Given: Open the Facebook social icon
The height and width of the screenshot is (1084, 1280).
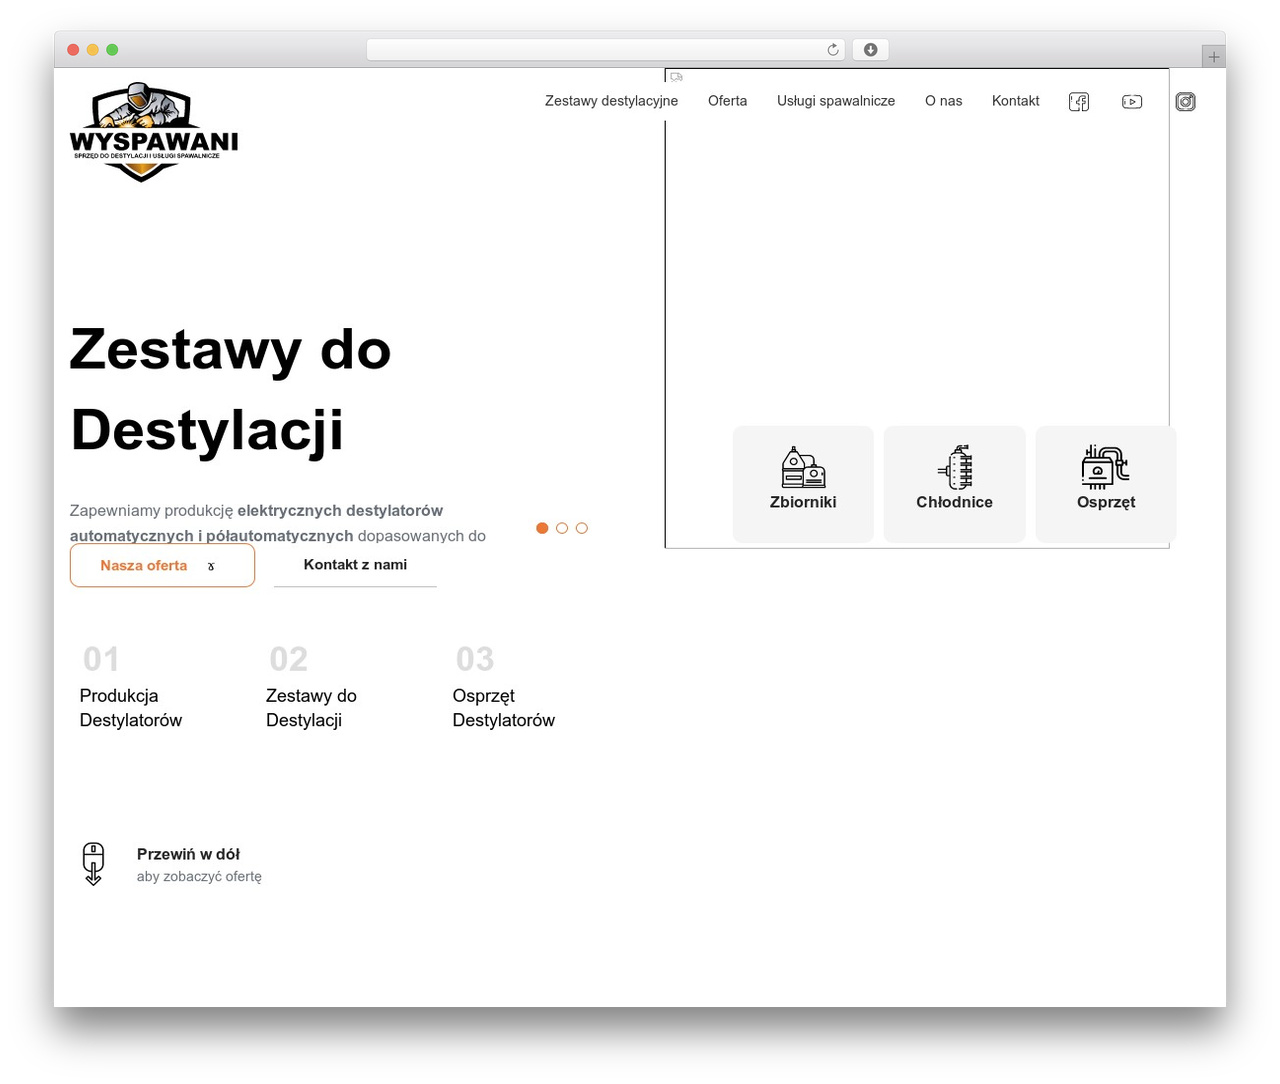Looking at the screenshot, I should point(1079,101).
